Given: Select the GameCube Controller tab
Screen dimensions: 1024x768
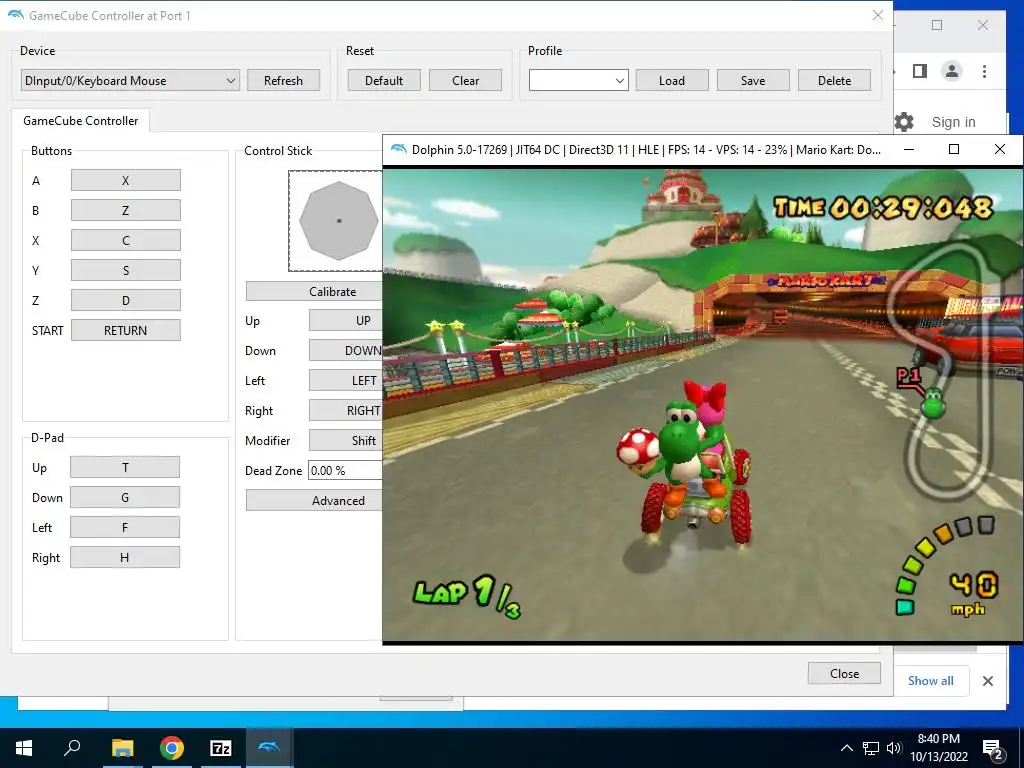Looking at the screenshot, I should 80,120.
